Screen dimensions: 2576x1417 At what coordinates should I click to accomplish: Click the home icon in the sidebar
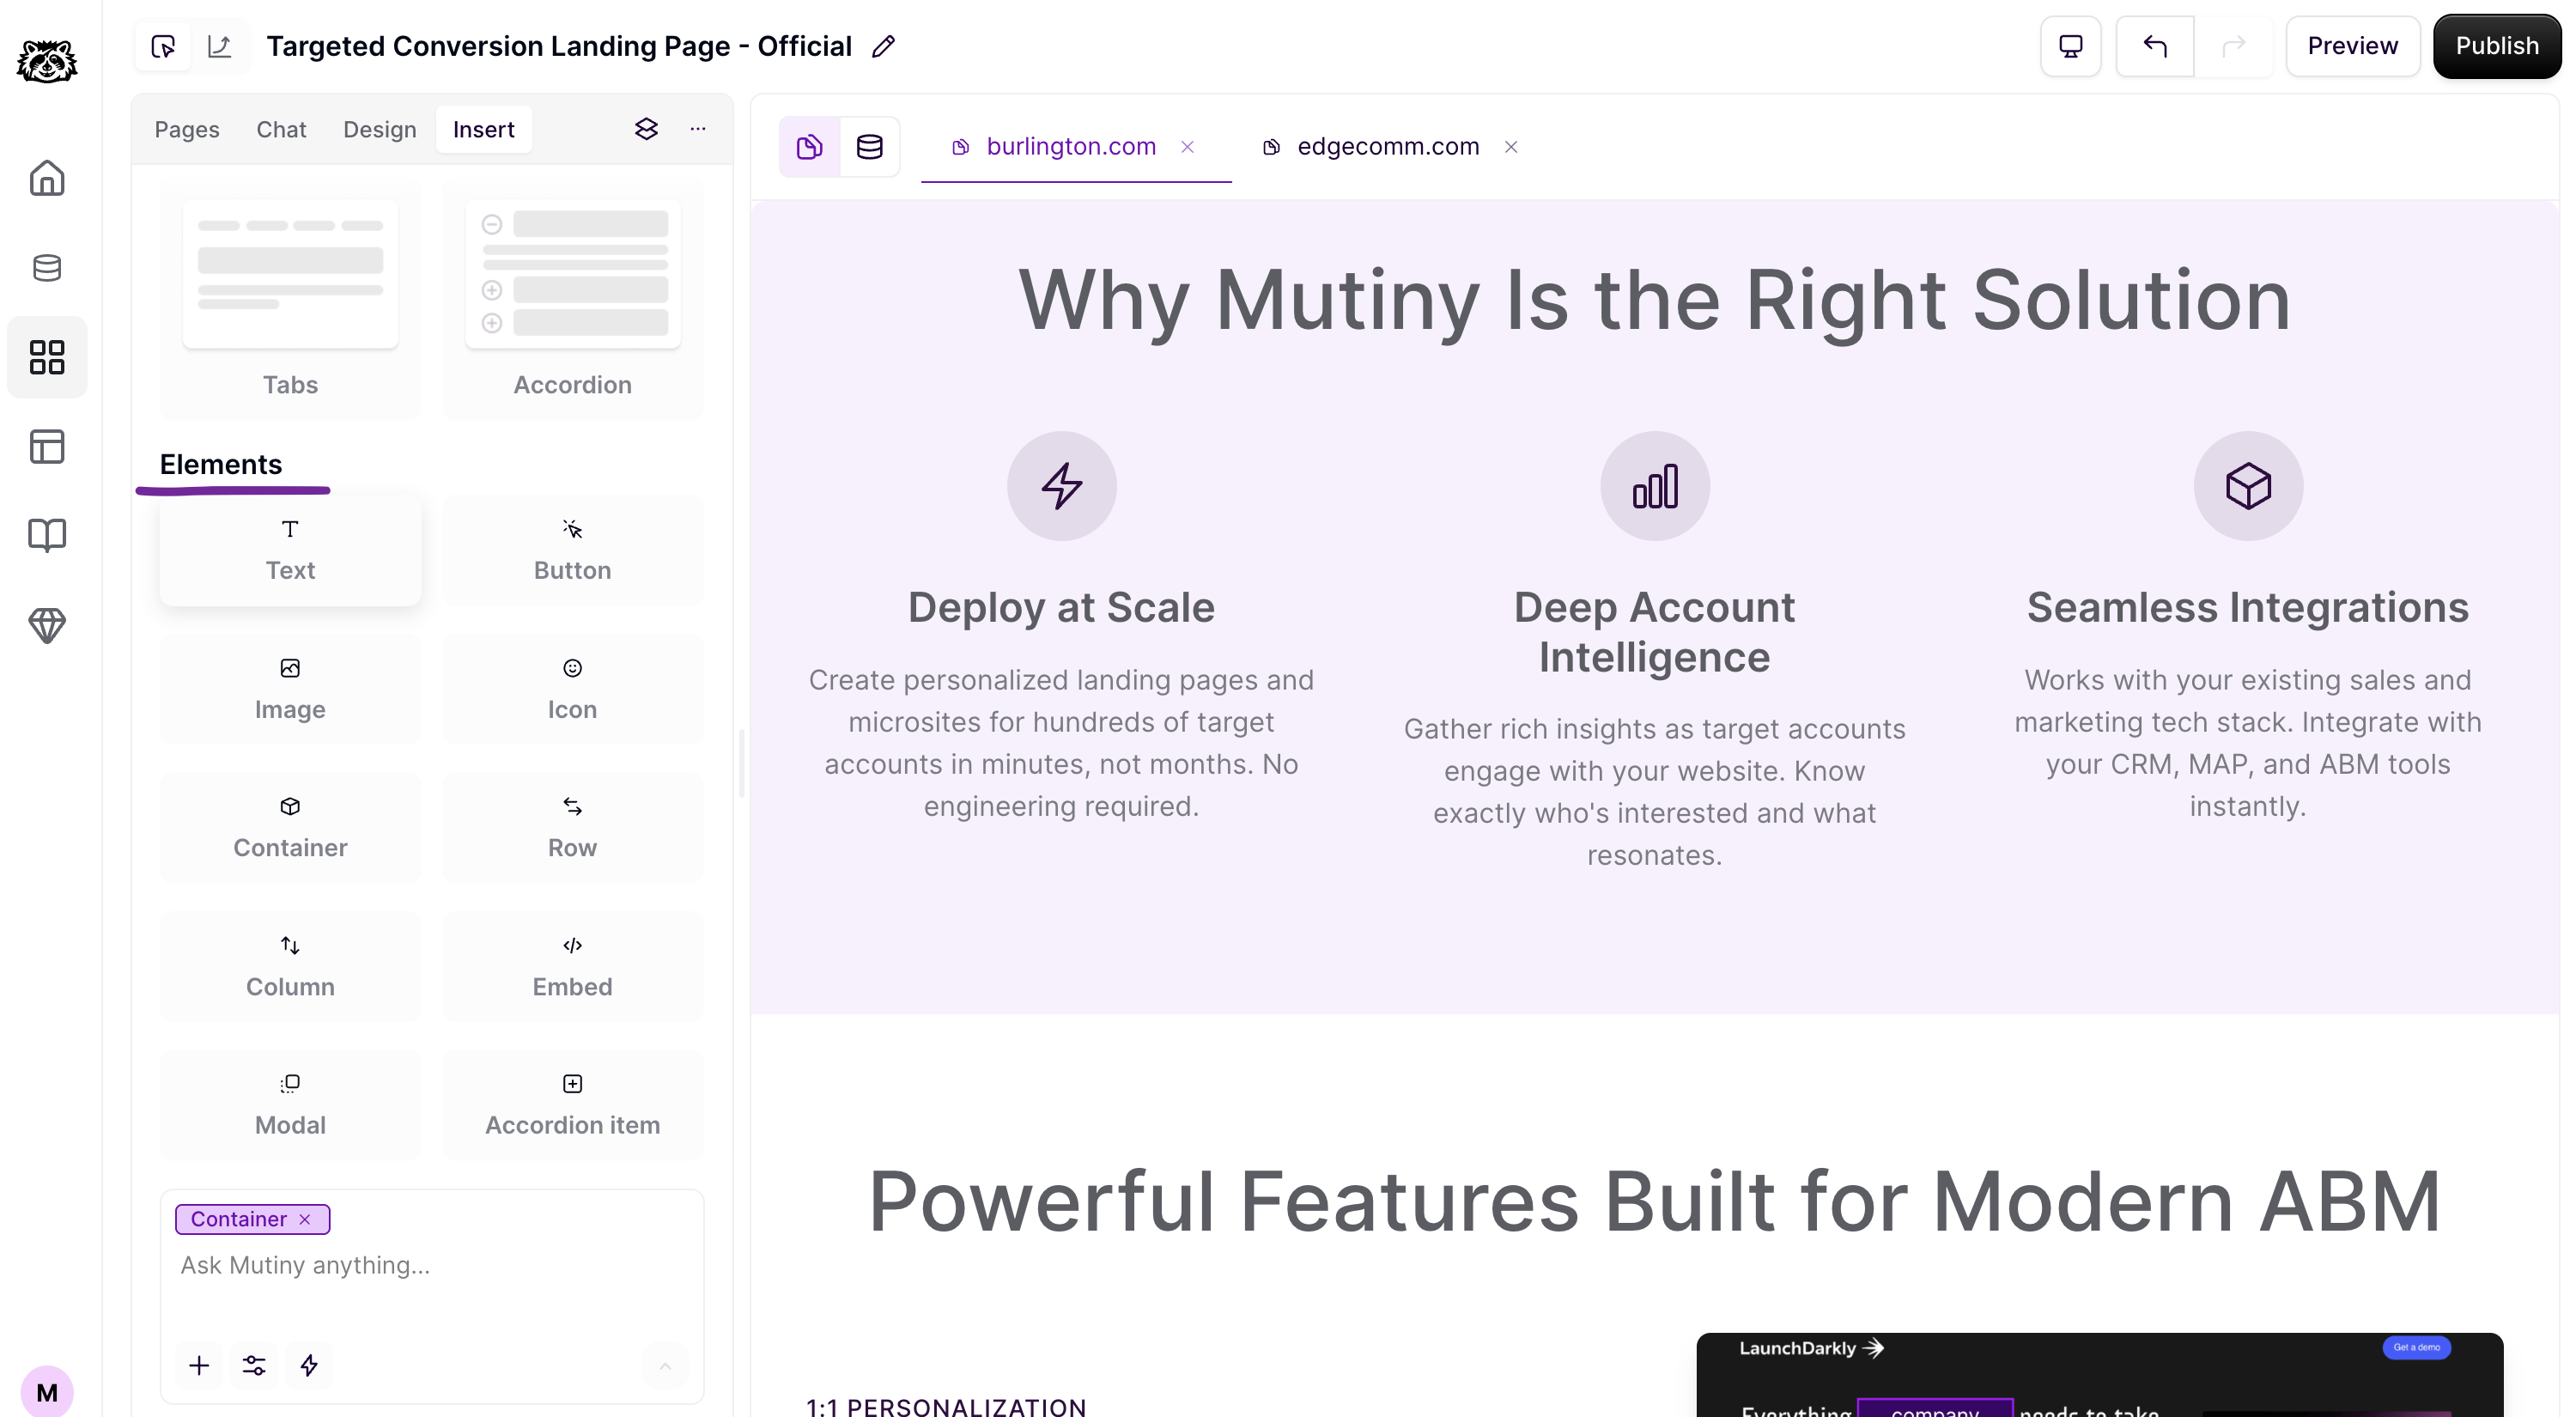point(47,178)
